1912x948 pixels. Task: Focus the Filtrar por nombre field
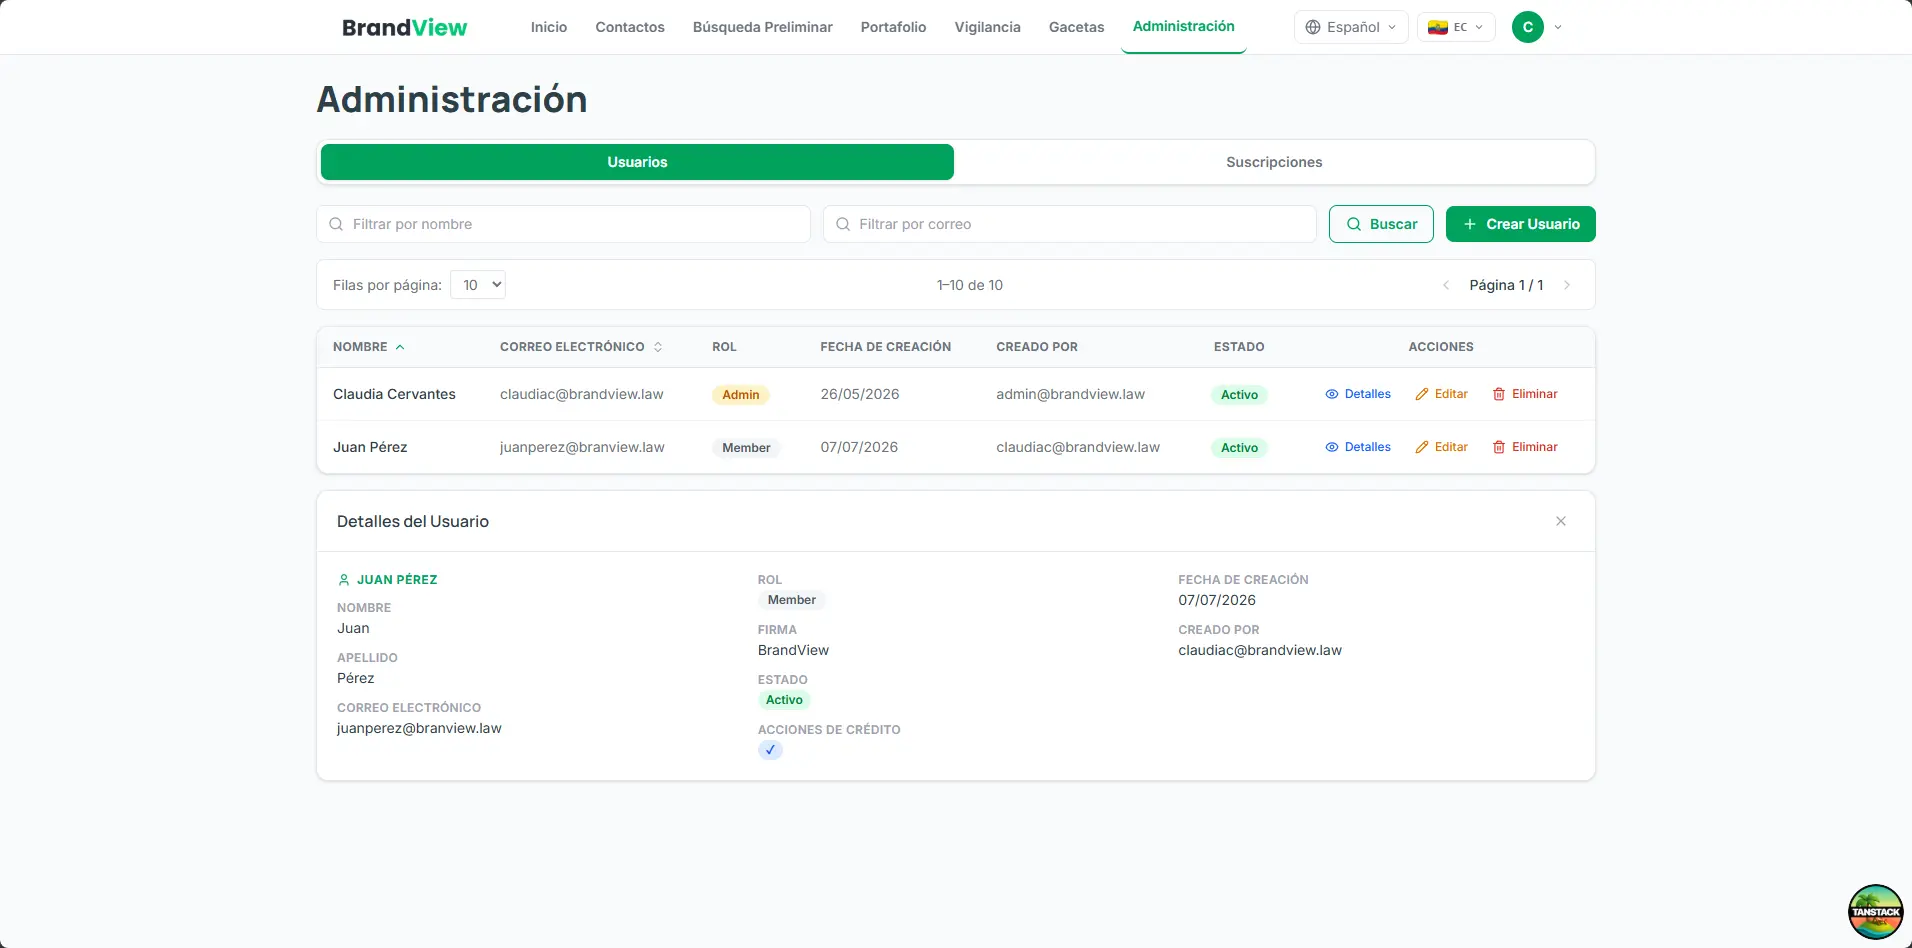pyautogui.click(x=563, y=224)
